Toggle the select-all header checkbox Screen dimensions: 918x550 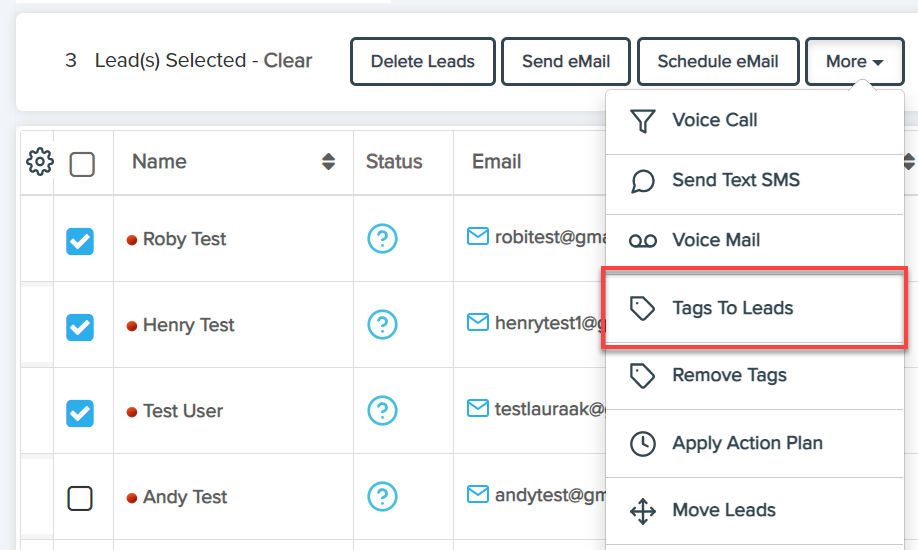tap(82, 163)
